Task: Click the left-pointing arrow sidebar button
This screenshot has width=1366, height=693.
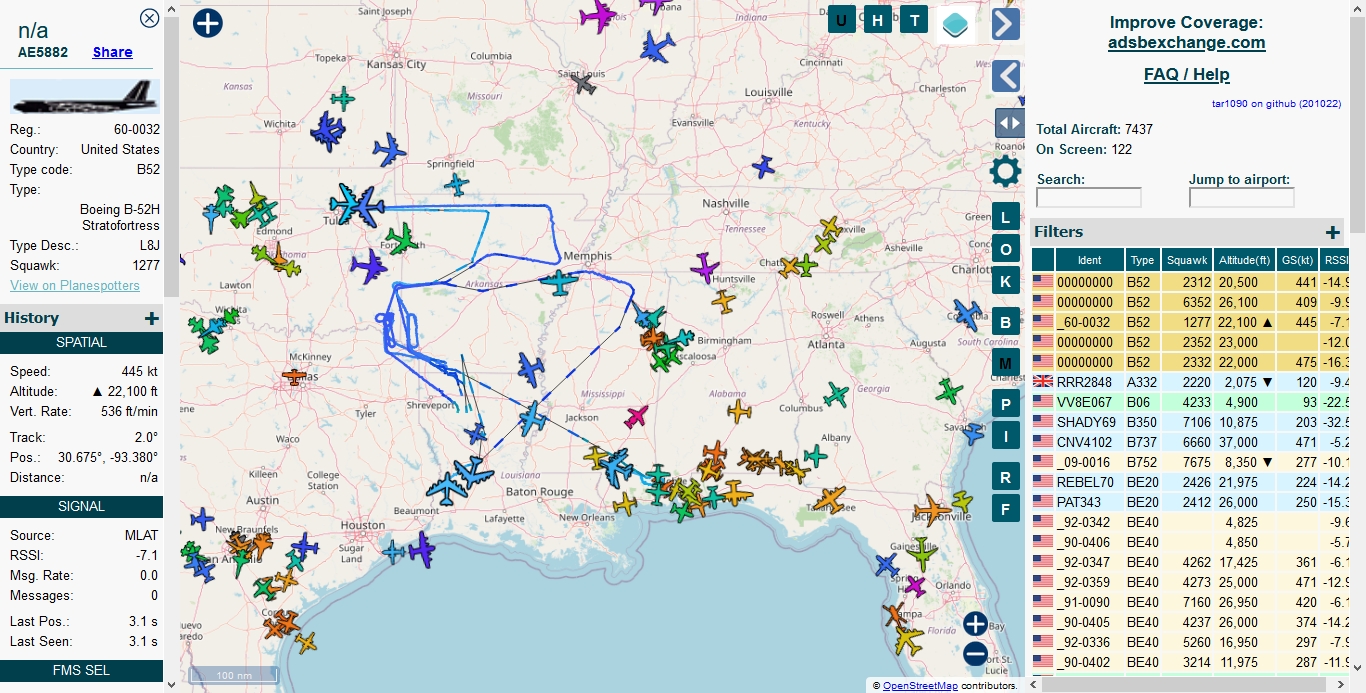Action: click(1006, 76)
